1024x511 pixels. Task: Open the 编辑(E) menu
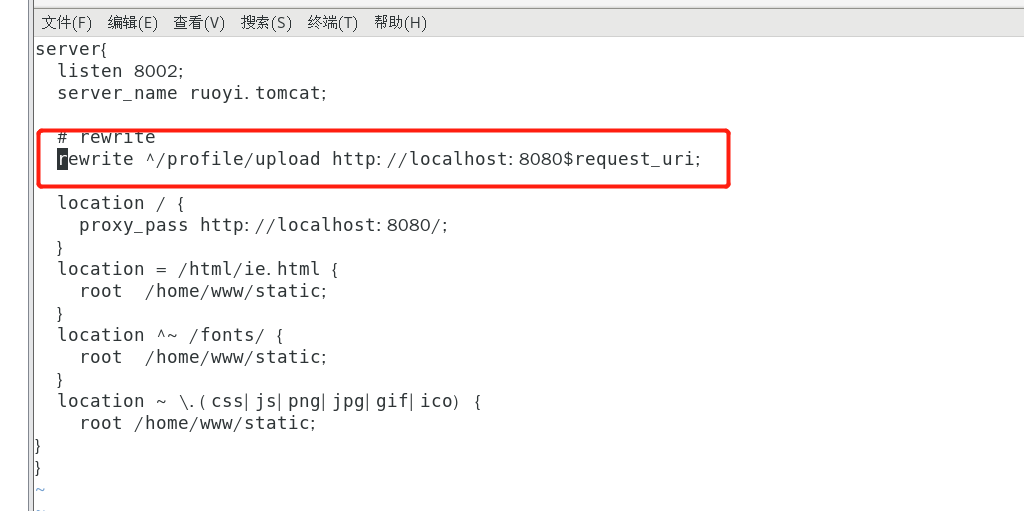tap(133, 23)
